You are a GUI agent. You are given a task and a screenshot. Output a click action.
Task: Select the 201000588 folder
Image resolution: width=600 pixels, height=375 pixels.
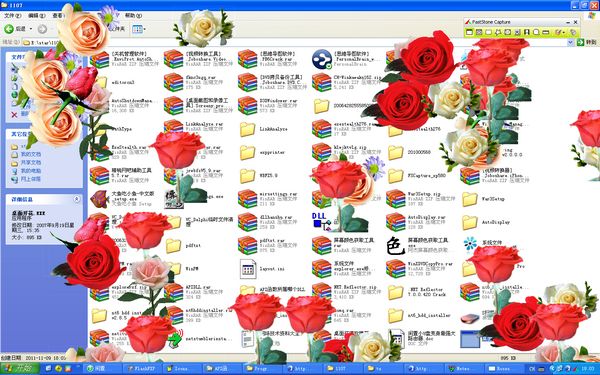395,152
